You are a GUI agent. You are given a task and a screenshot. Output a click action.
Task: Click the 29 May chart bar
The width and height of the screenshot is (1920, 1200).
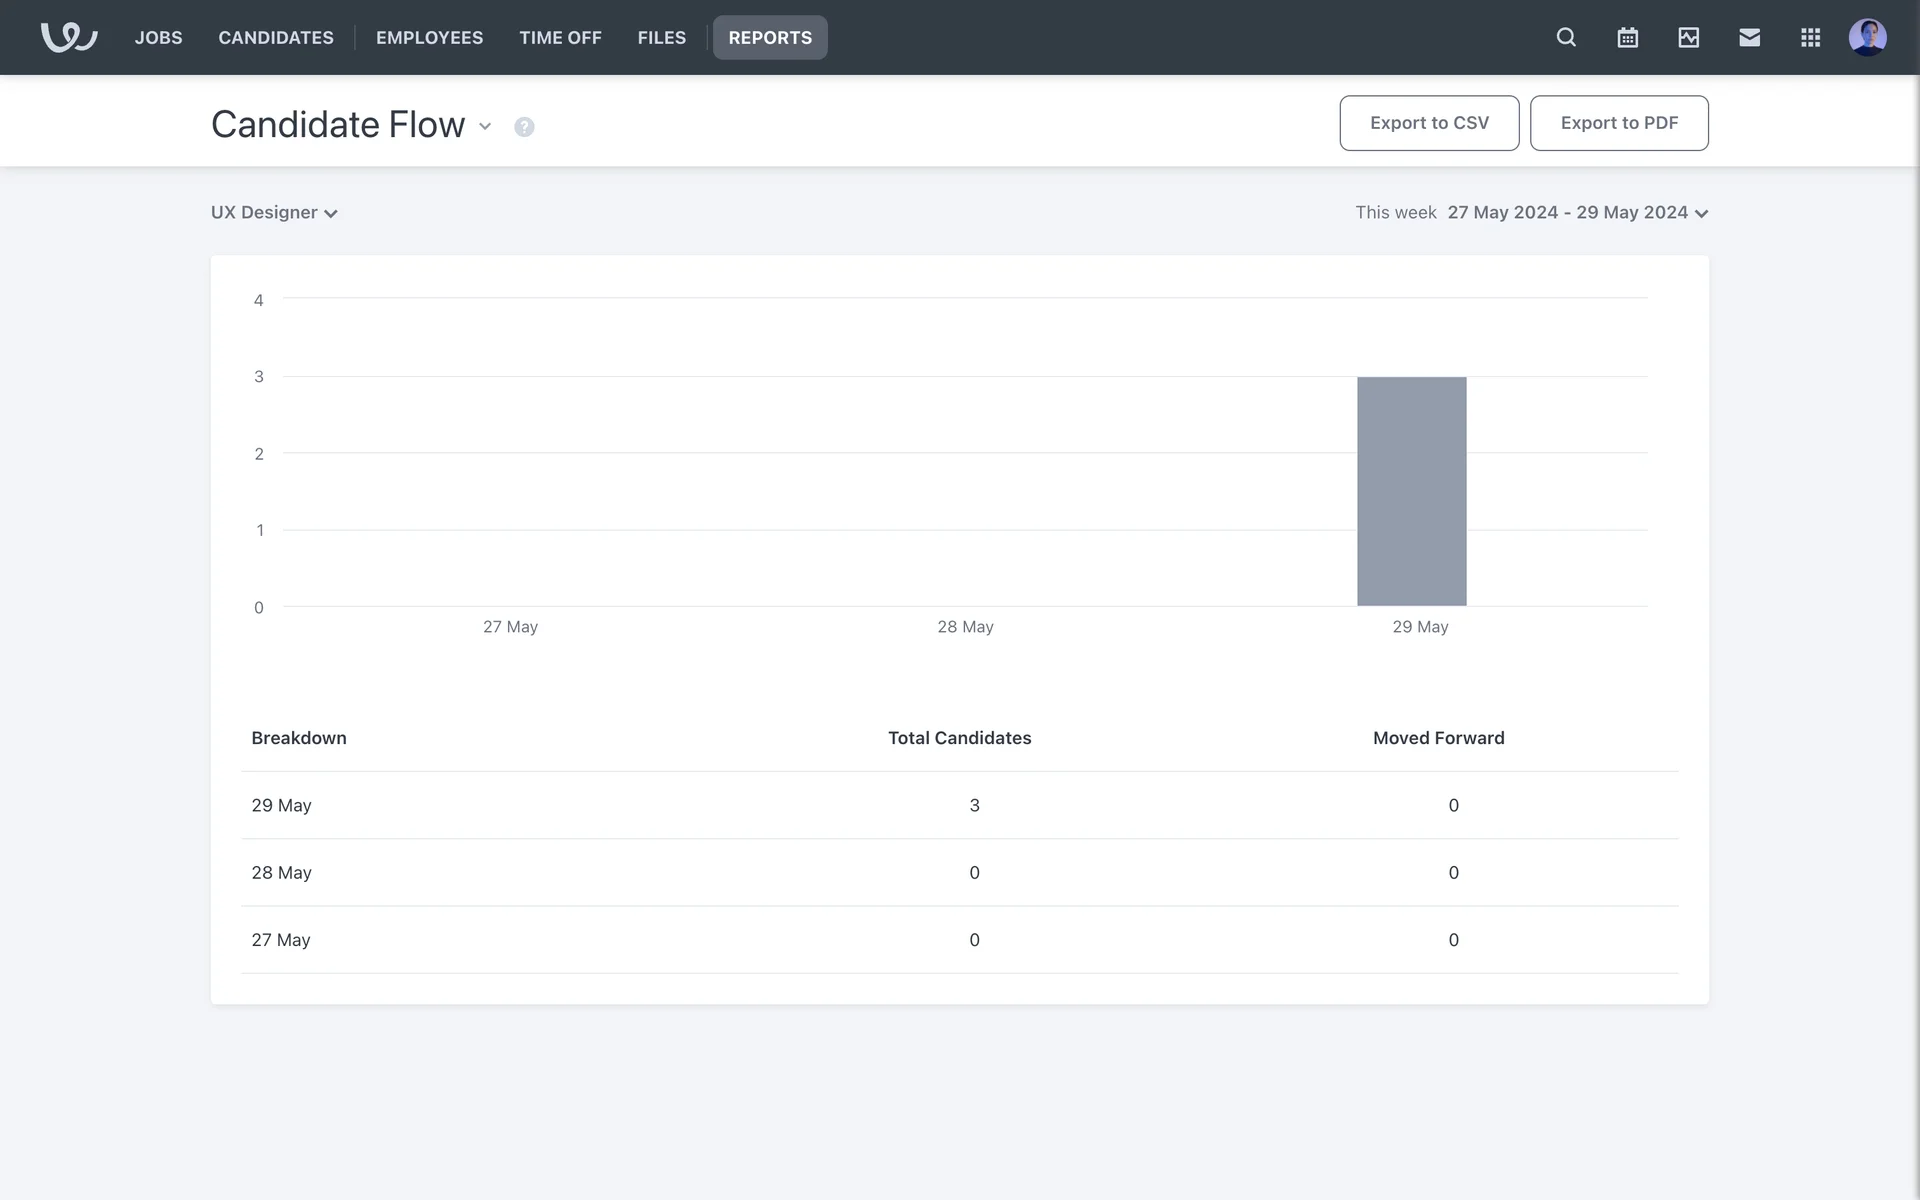(1411, 491)
